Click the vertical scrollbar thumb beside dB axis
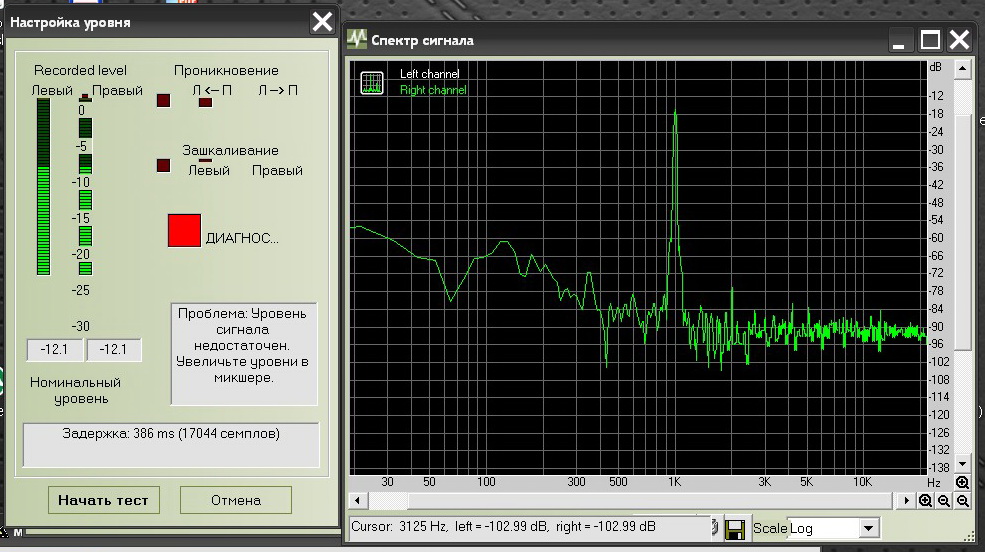Screen dimensions: 985x552 click(x=962, y=232)
